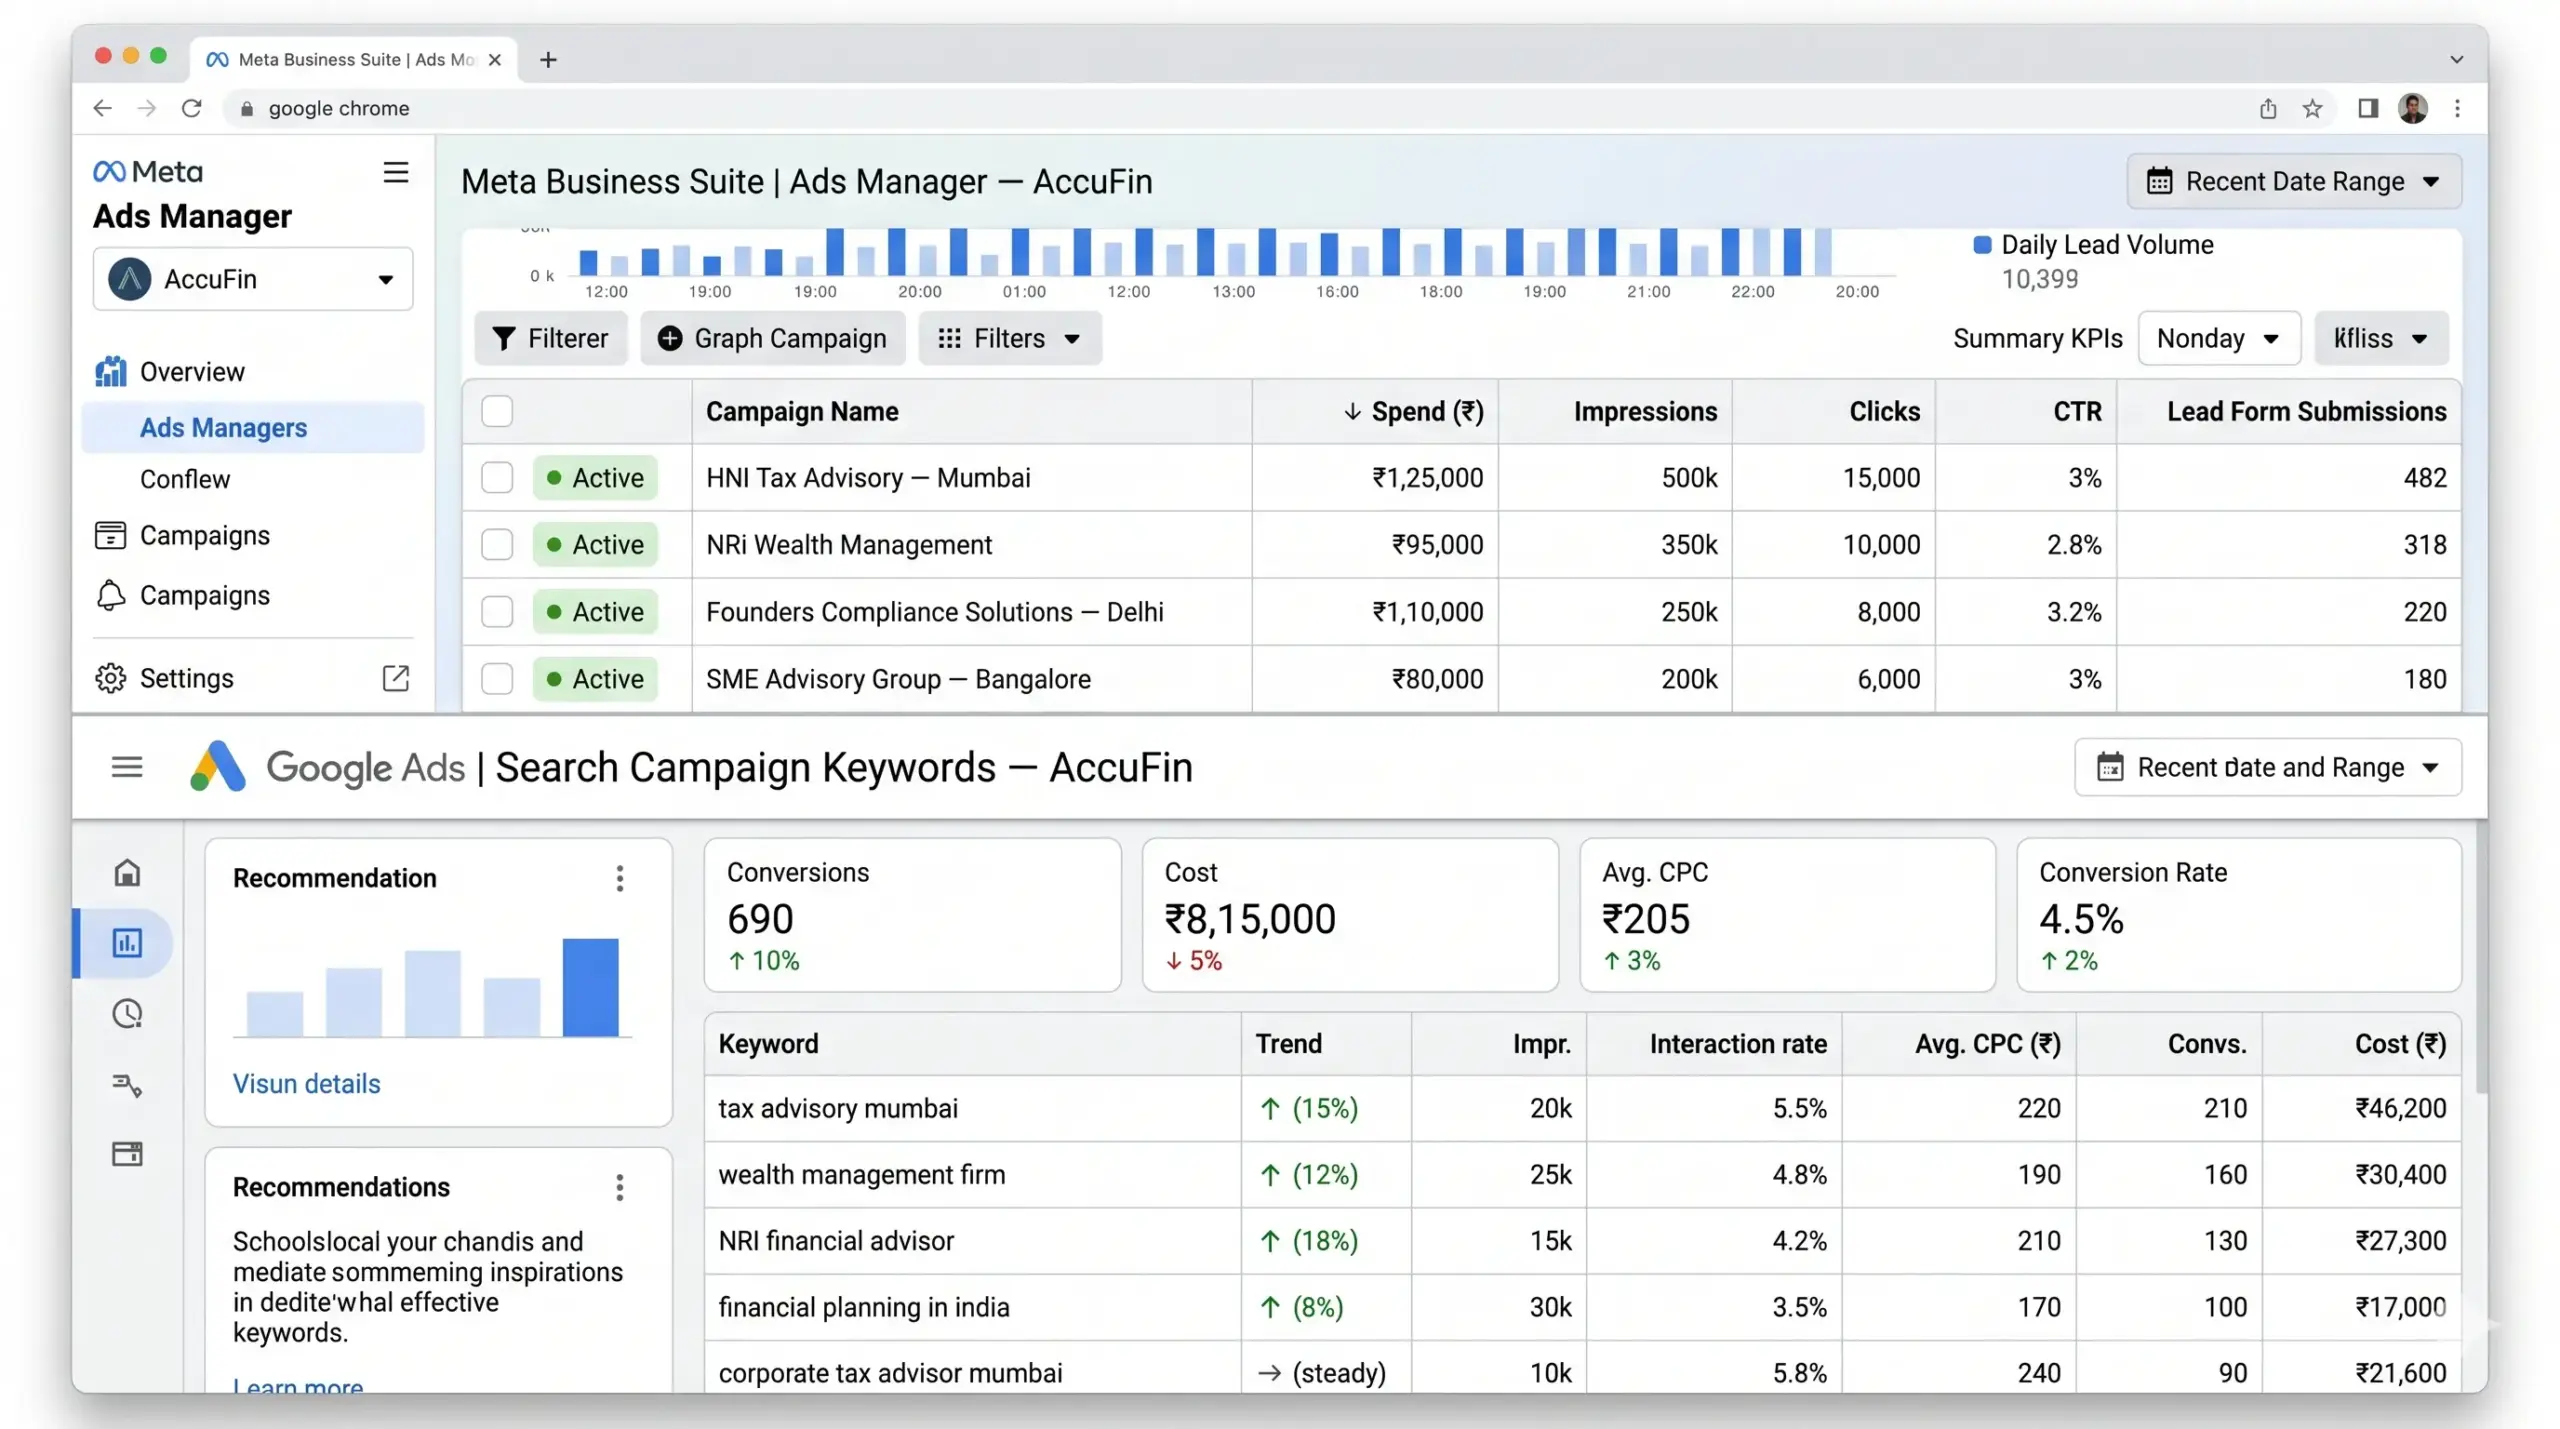The height and width of the screenshot is (1429, 2560).
Task: Reload the page
Action: tap(192, 108)
